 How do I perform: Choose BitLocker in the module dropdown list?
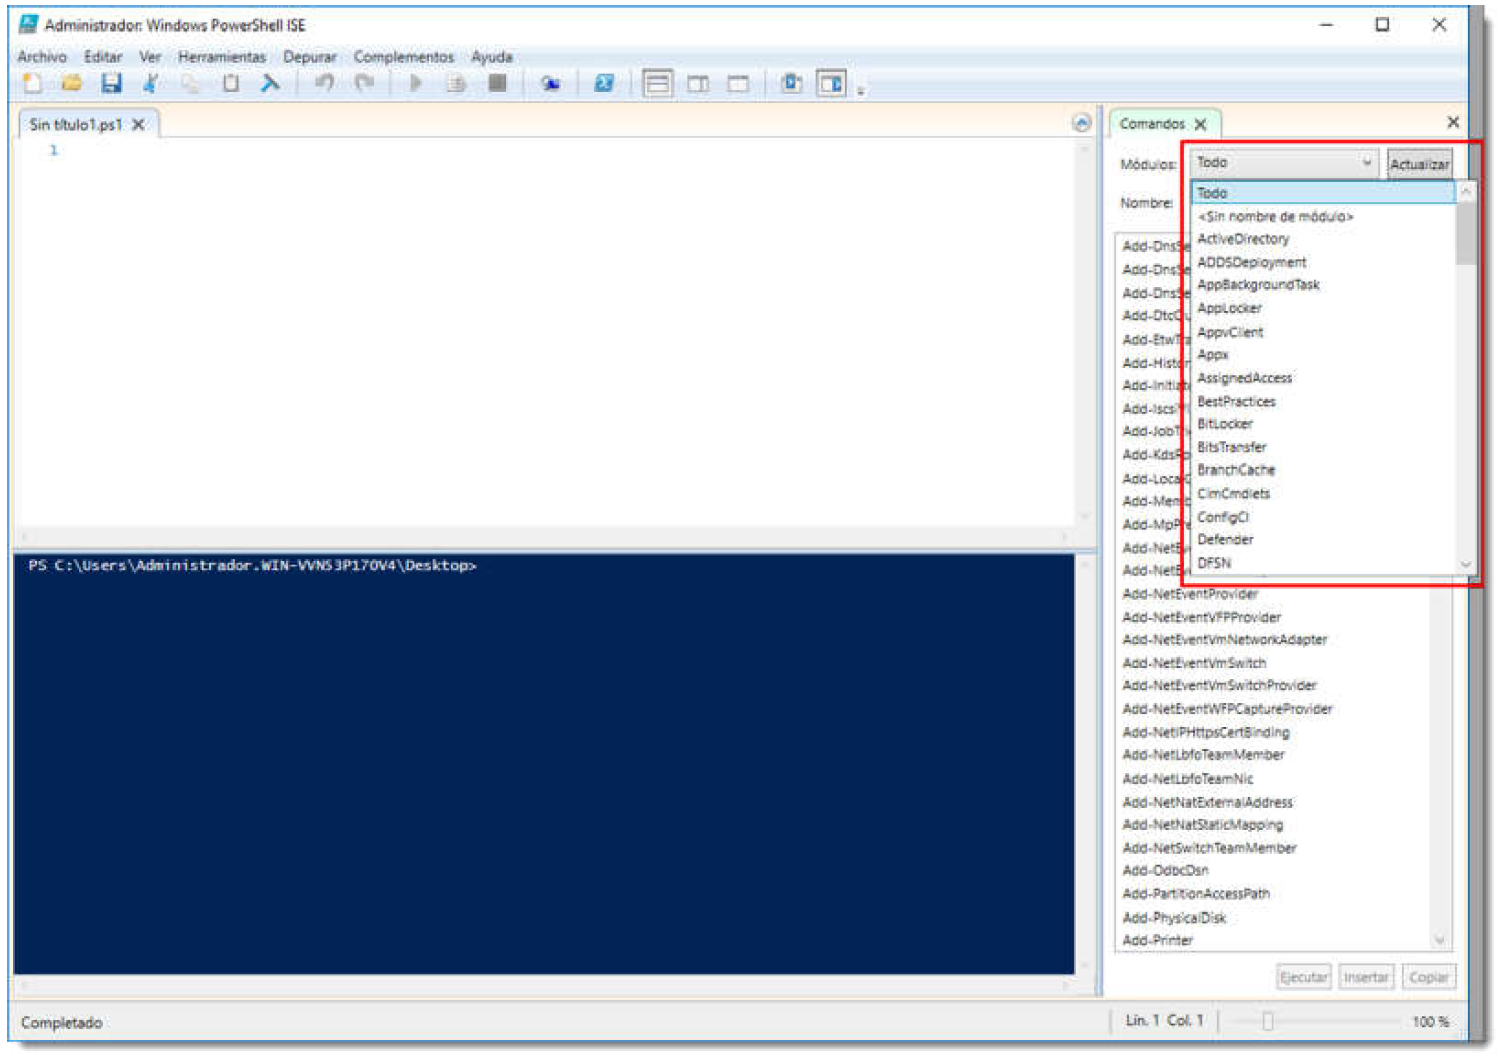coord(1225,424)
